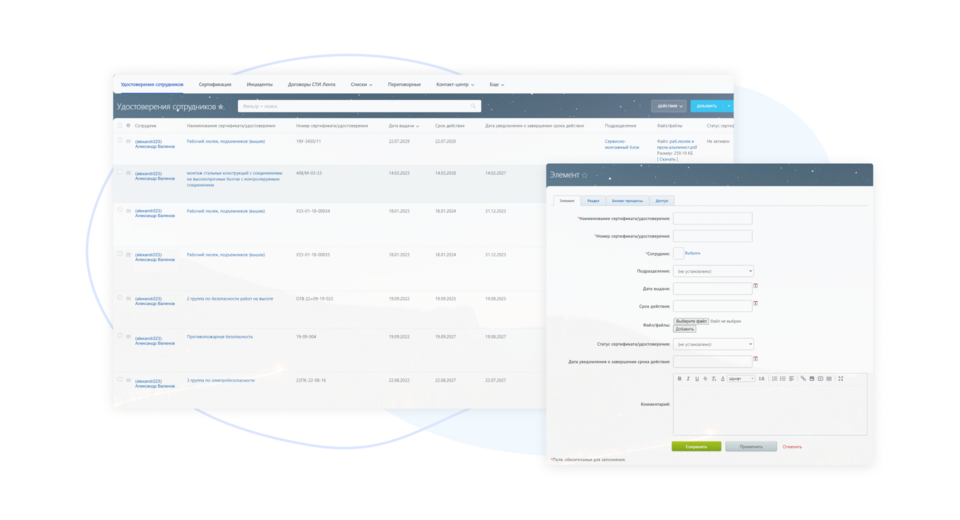
Task: Switch to the Бизнес процессы tab
Action: 627,201
